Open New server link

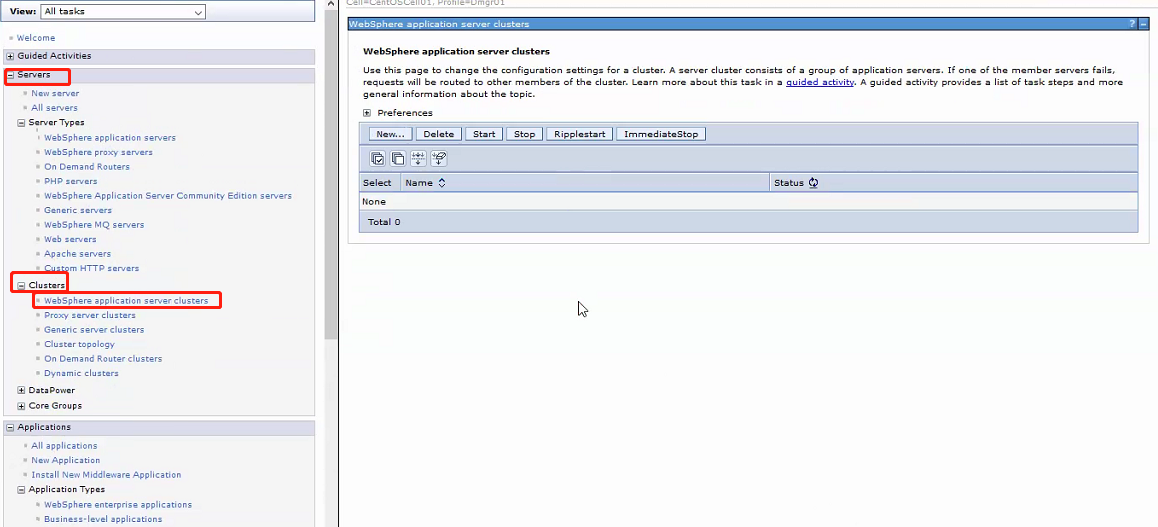click(x=55, y=94)
